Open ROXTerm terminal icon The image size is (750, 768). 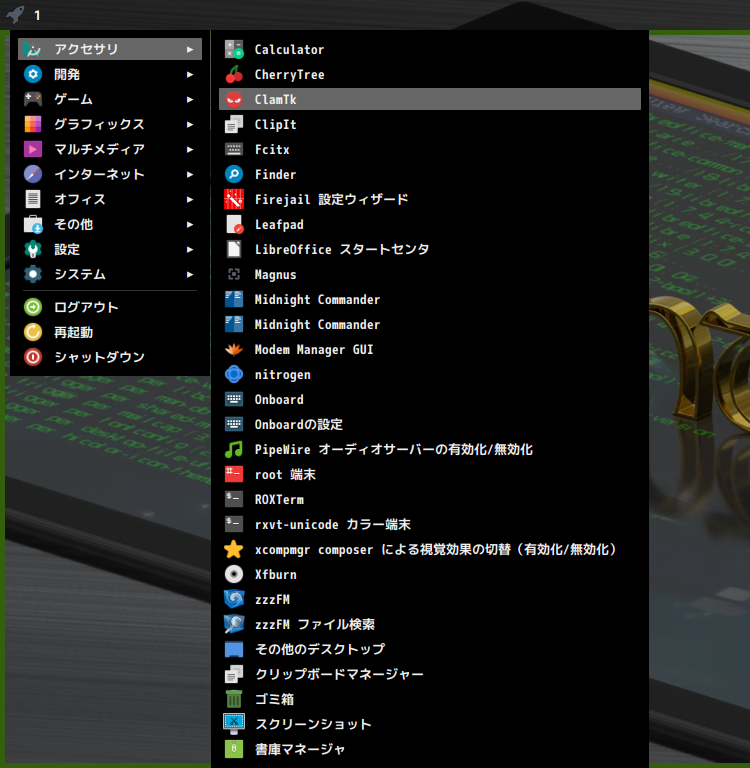tap(234, 499)
